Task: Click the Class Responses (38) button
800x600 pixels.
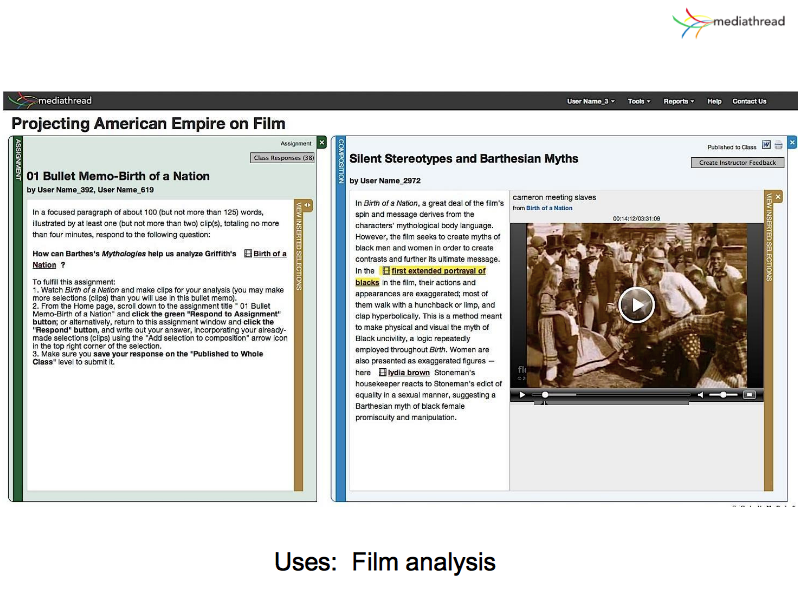Action: click(282, 158)
